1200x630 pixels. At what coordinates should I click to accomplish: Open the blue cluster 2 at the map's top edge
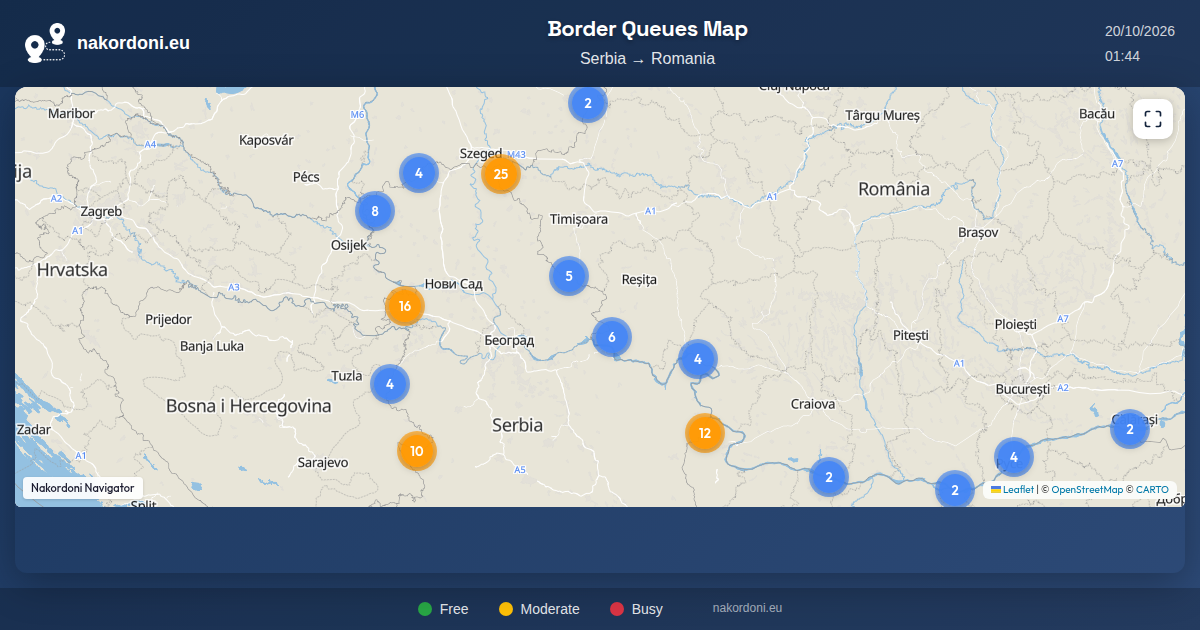point(588,103)
